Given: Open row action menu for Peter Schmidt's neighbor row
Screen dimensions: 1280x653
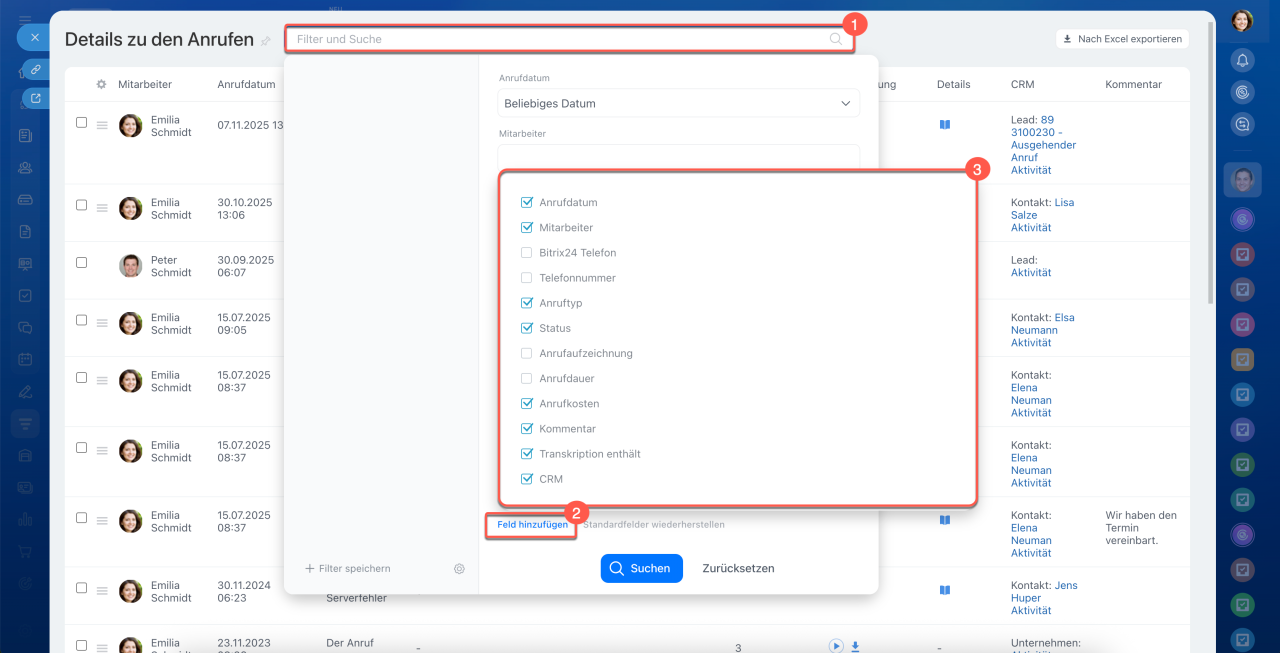Looking at the screenshot, I should click(x=101, y=323).
